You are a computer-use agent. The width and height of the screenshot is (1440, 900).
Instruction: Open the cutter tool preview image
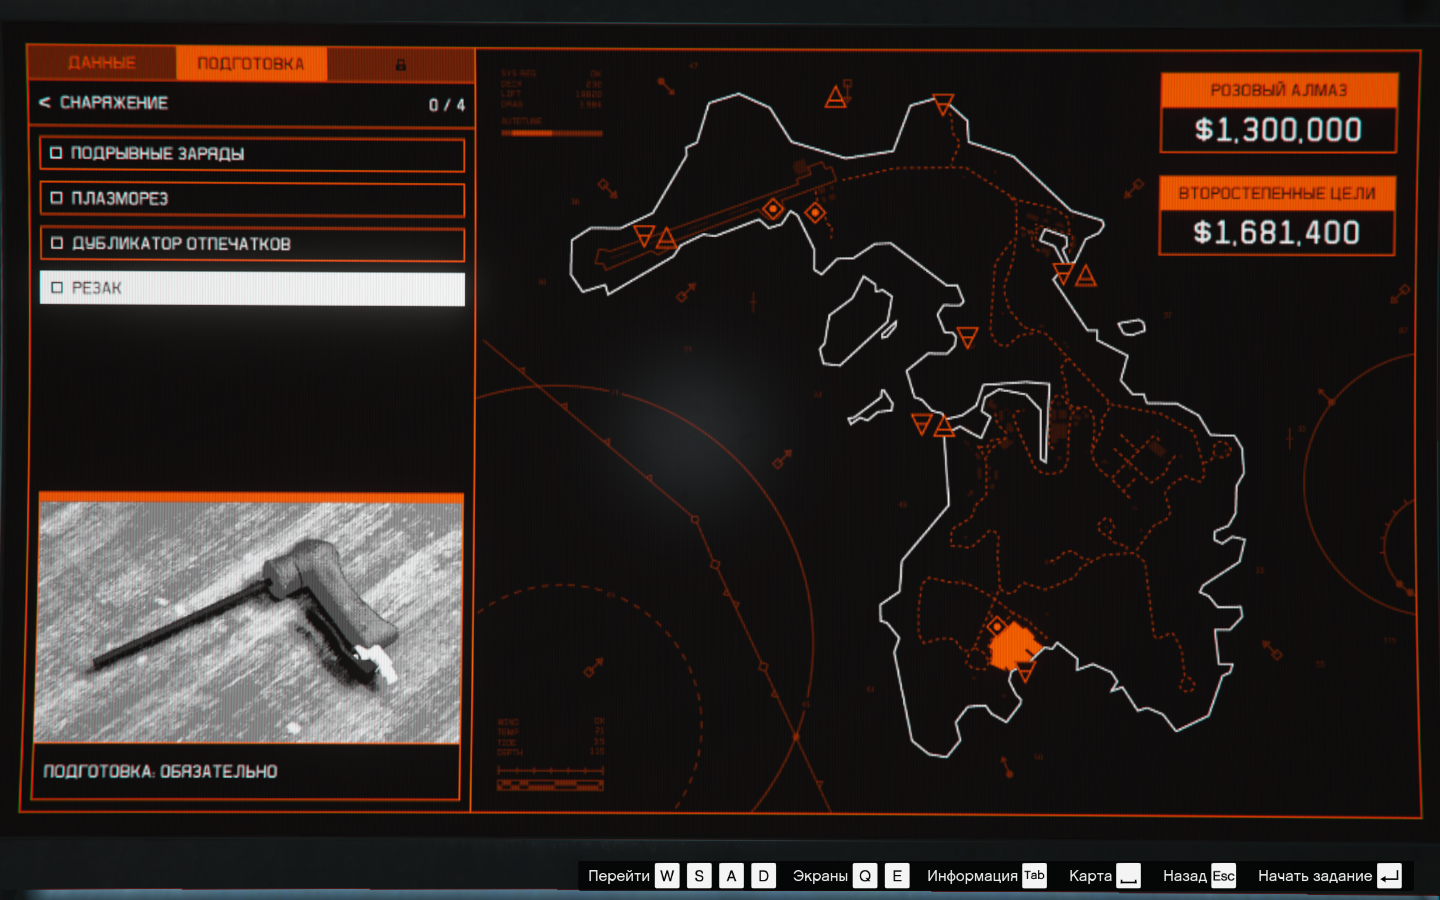[x=249, y=622]
